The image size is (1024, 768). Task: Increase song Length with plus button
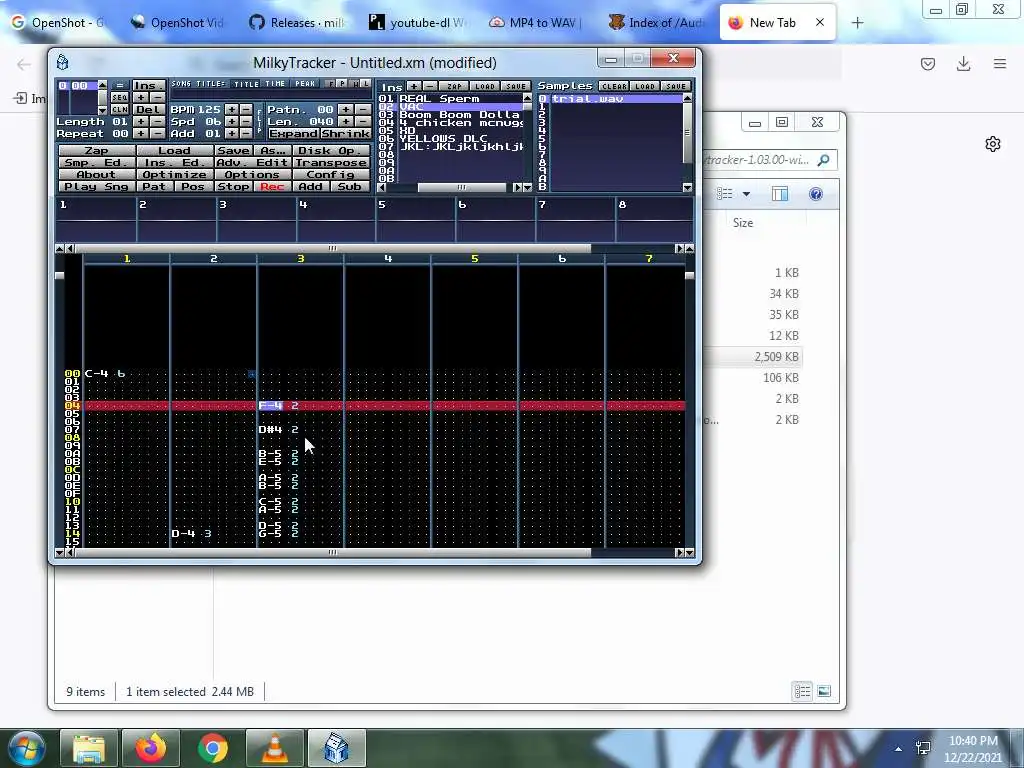coord(140,121)
